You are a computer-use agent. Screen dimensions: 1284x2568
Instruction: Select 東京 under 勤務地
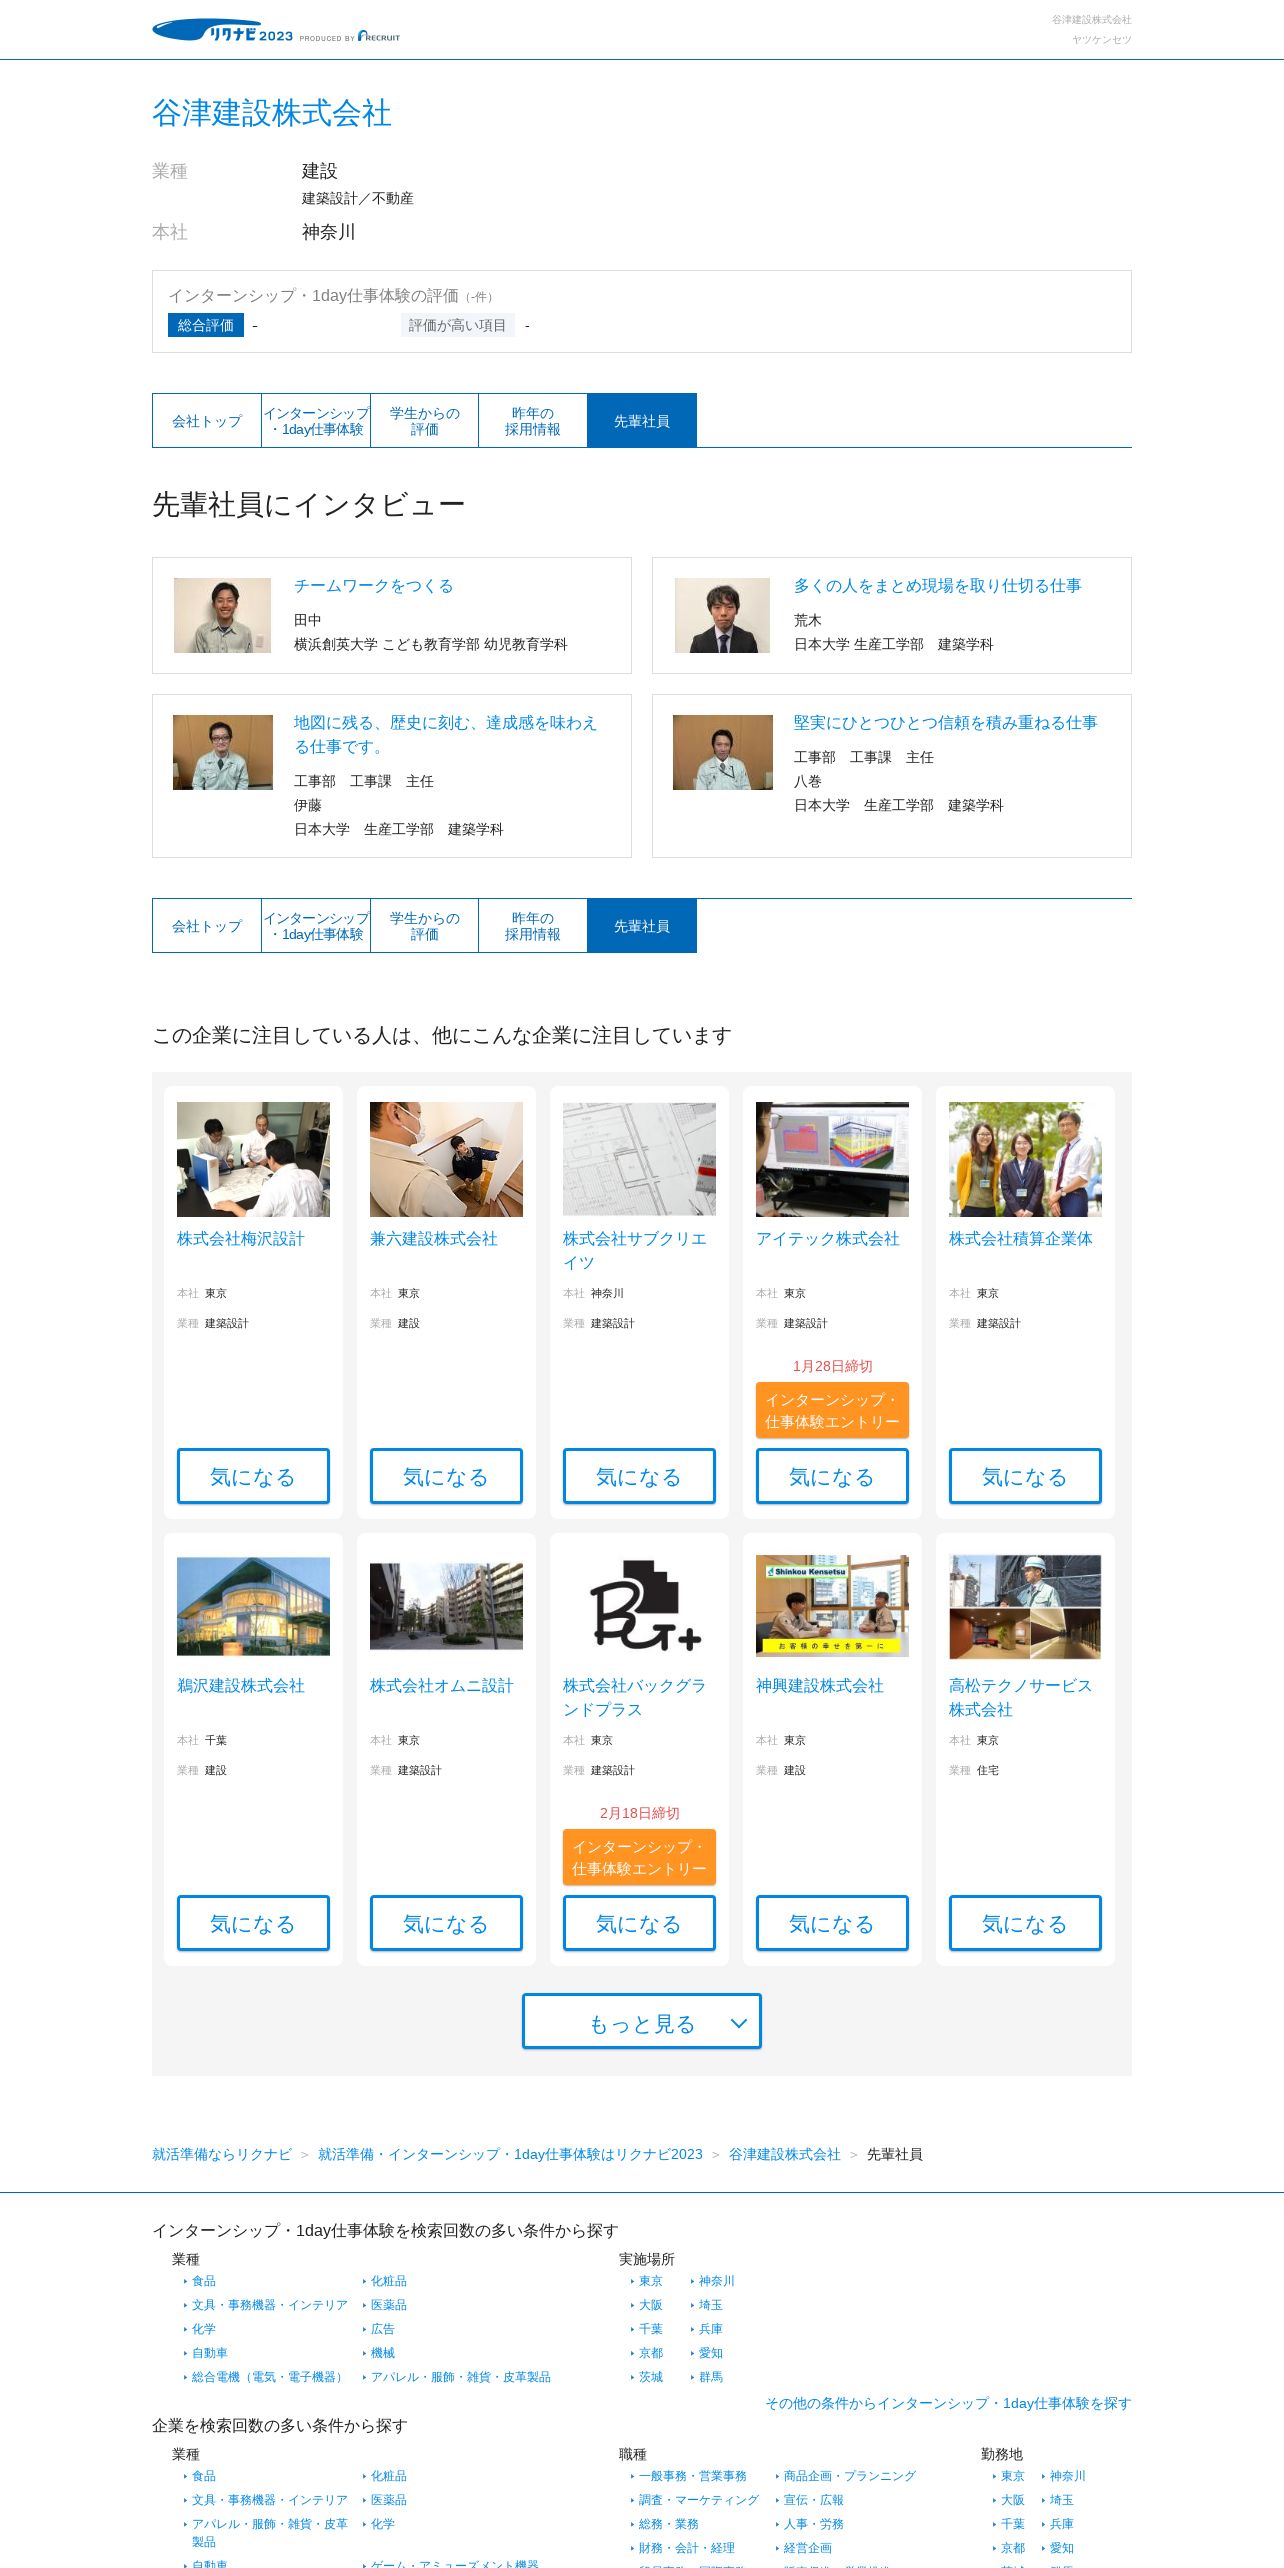1013,2476
